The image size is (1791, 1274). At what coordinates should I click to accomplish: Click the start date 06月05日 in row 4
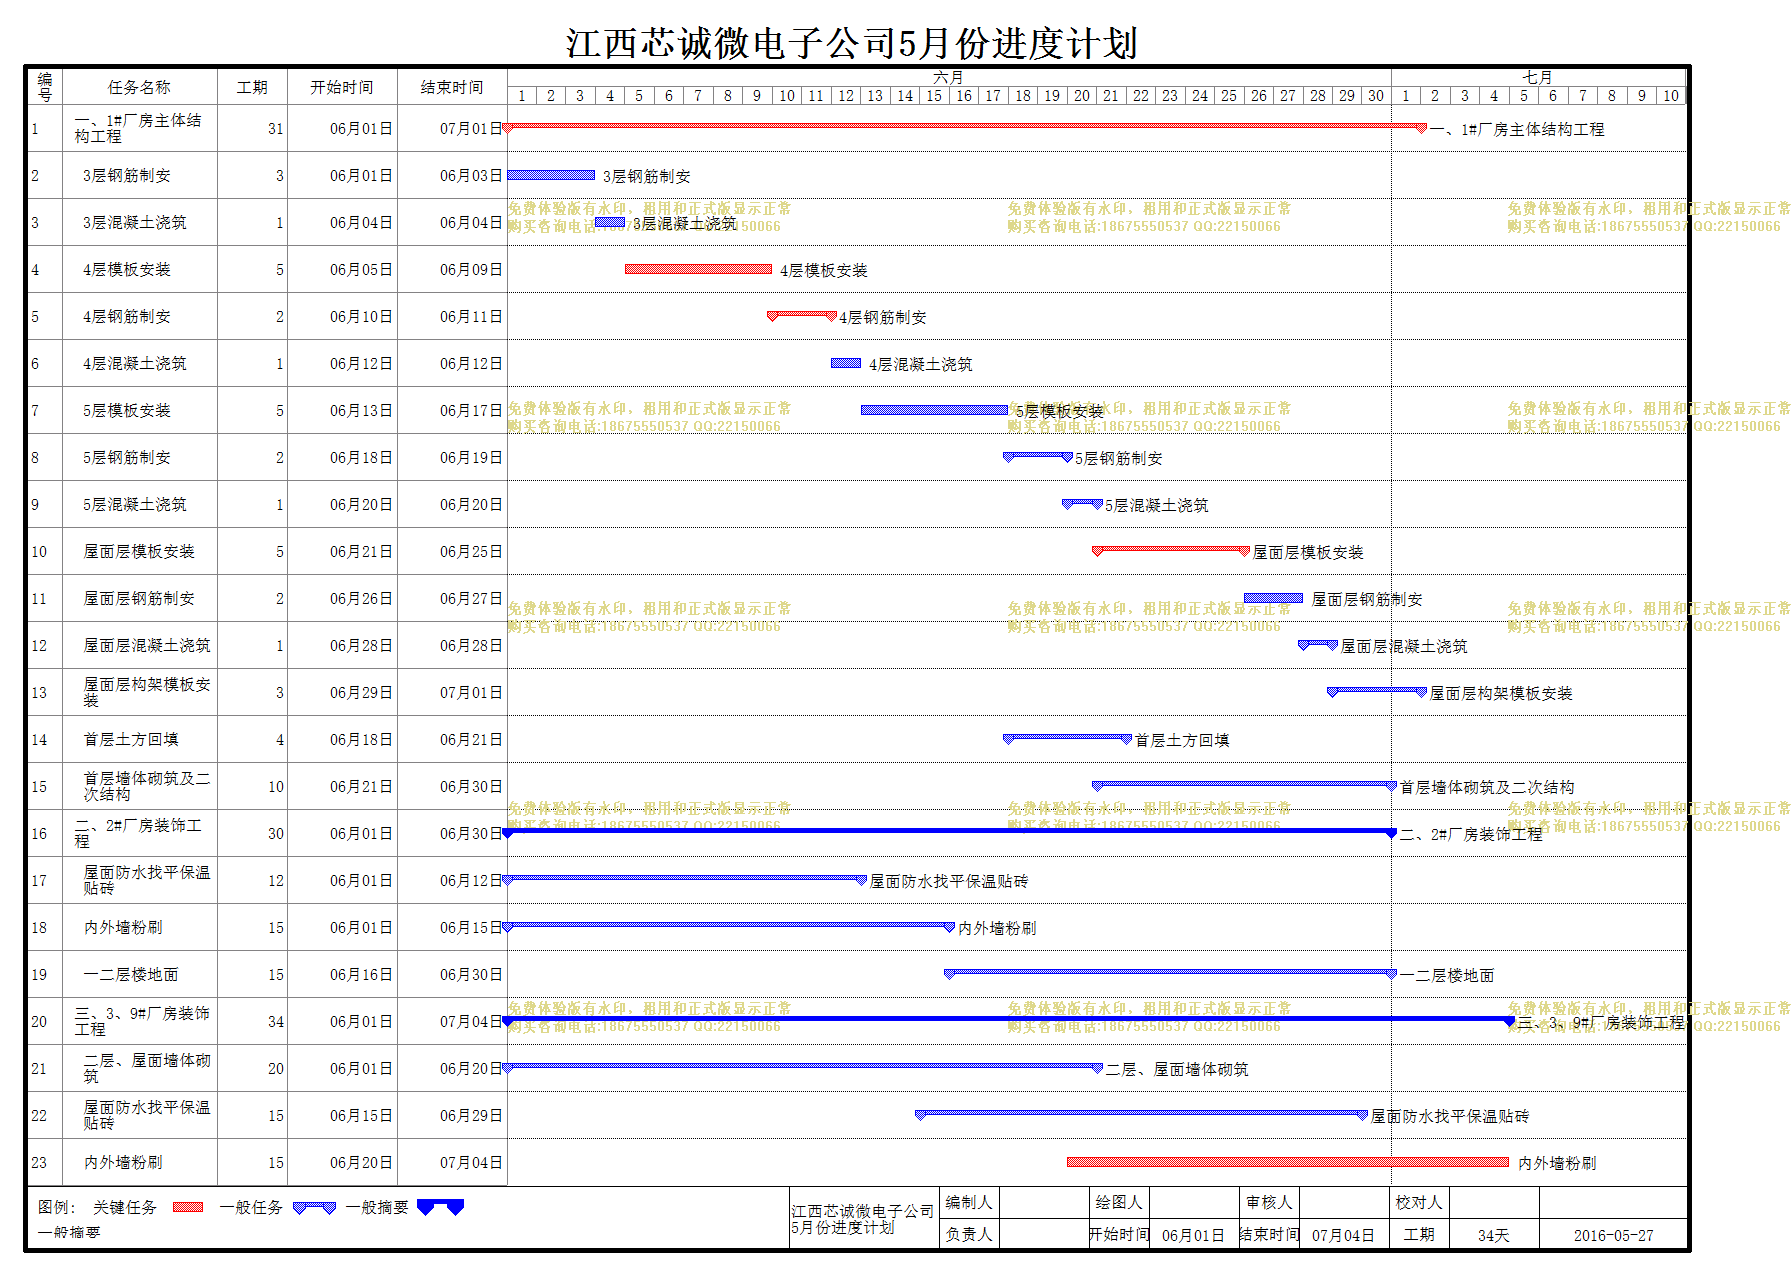pos(361,270)
